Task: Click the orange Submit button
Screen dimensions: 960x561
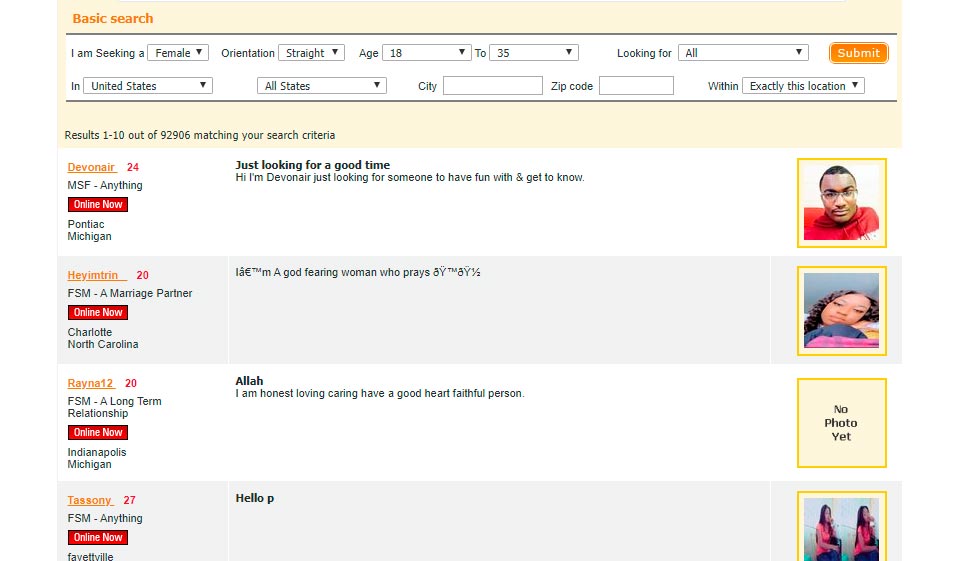Action: [x=858, y=53]
